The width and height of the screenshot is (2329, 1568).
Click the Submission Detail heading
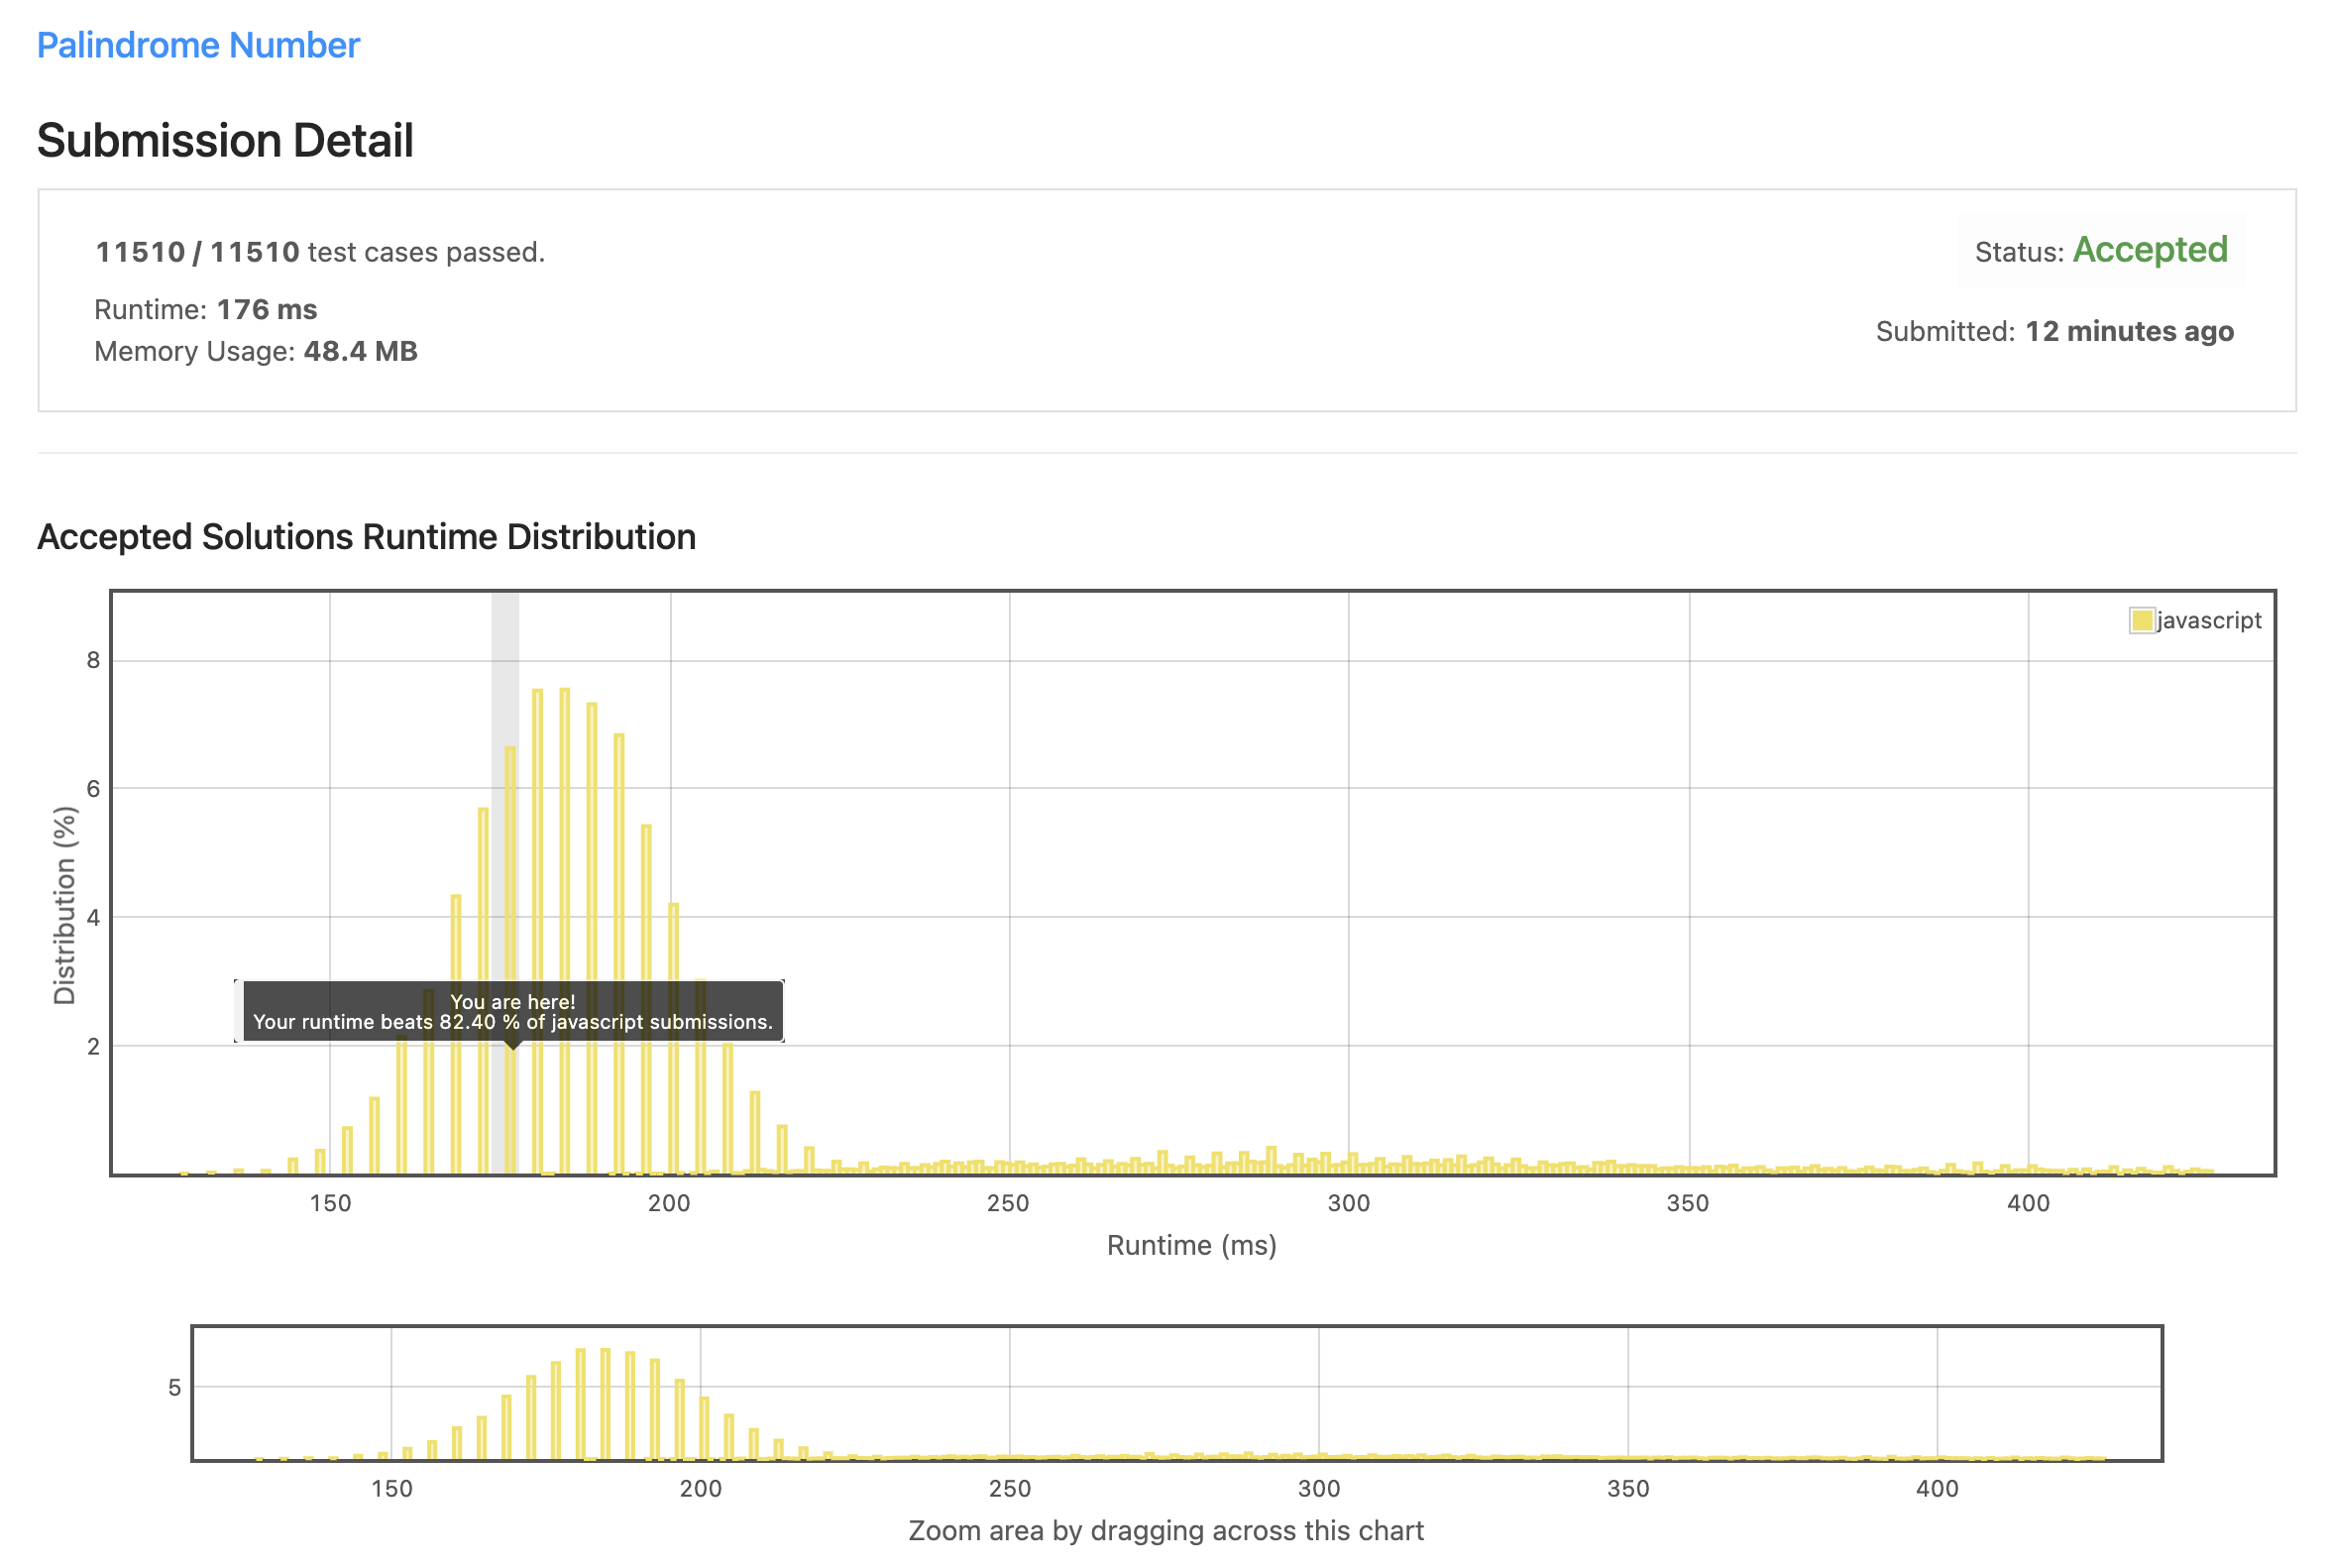click(225, 140)
